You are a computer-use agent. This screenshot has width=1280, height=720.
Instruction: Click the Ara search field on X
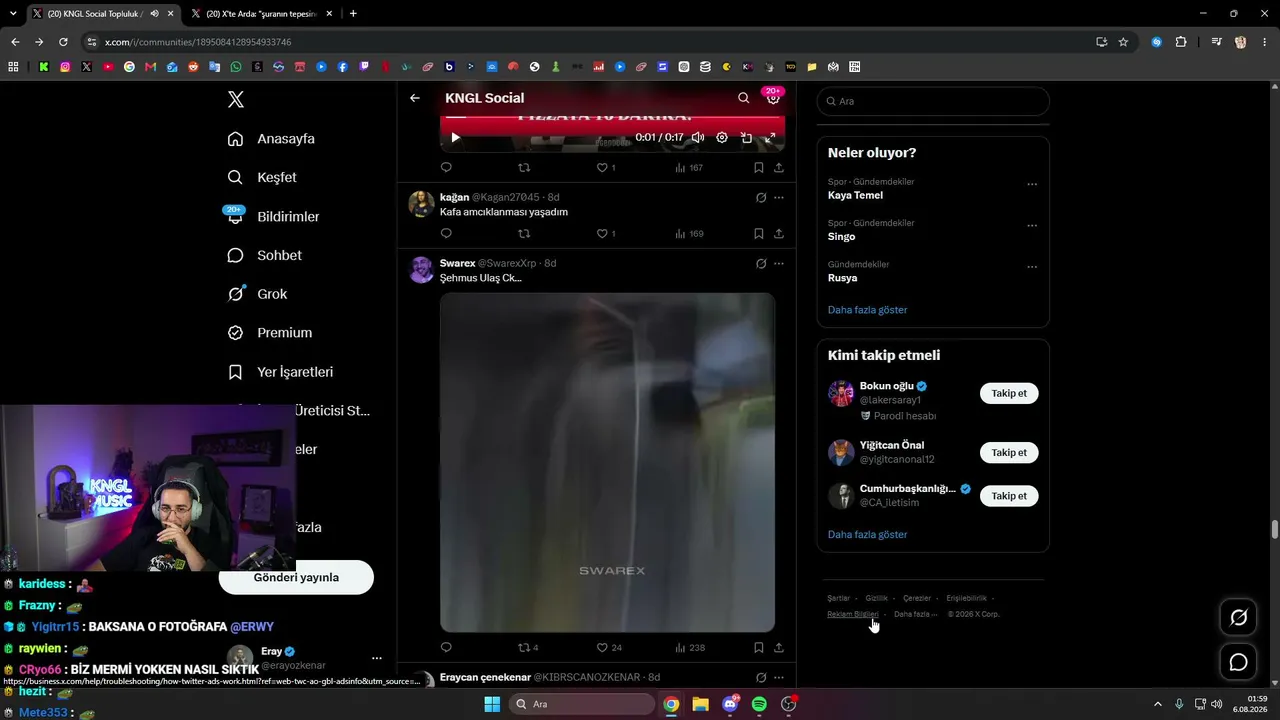pyautogui.click(x=933, y=101)
